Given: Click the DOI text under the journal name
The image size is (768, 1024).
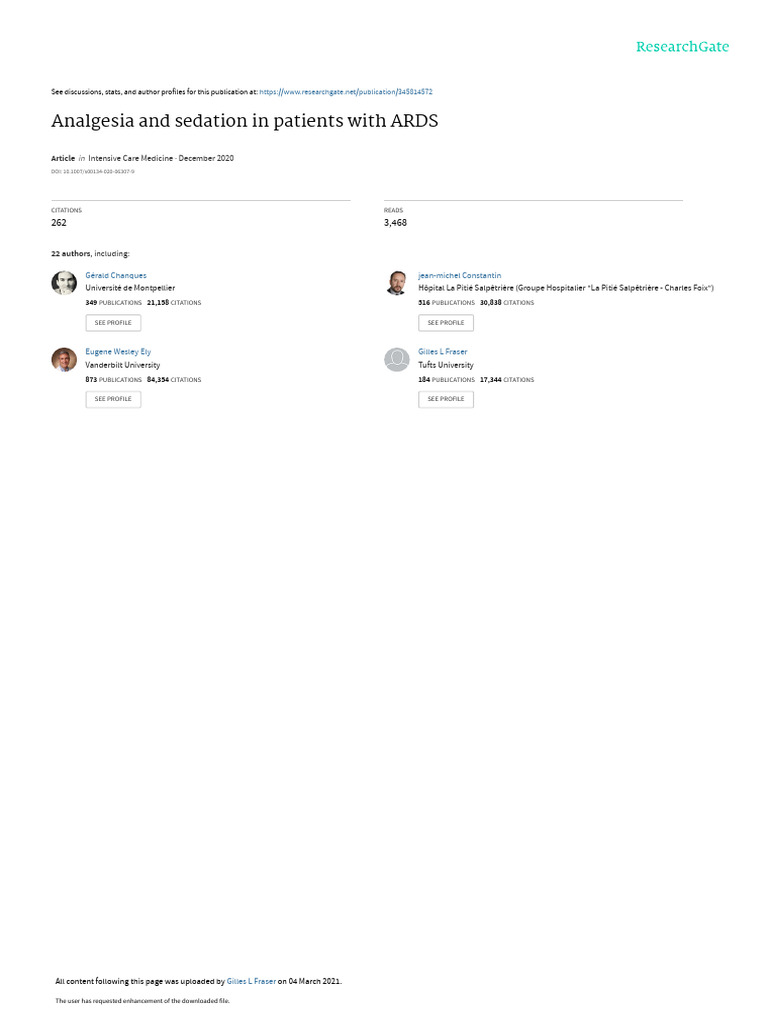Looking at the screenshot, I should point(93,172).
